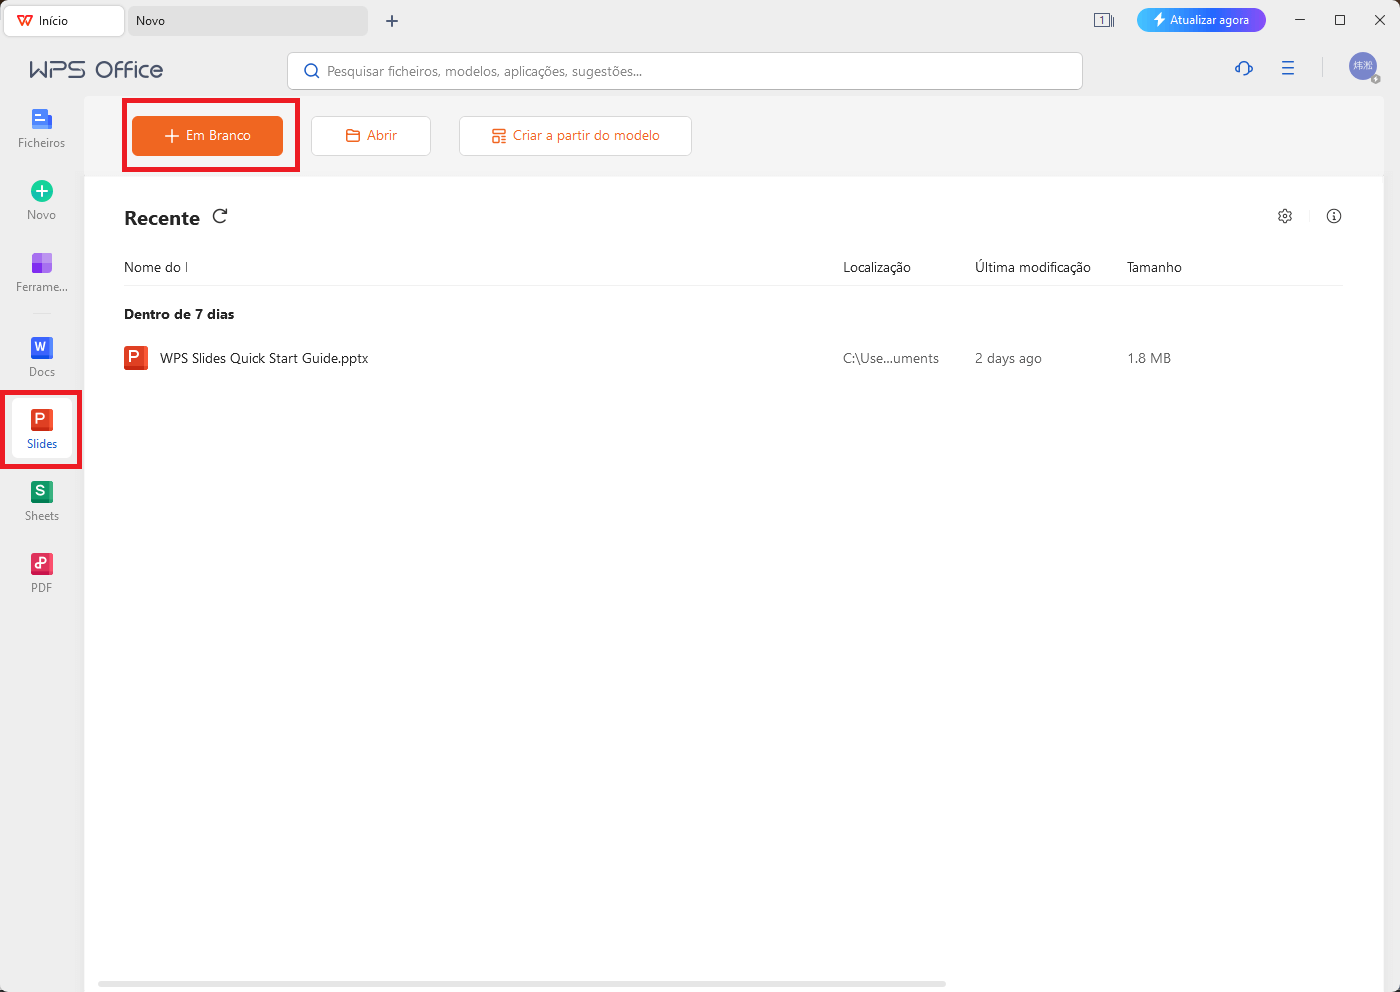1400x992 pixels.
Task: Click the info icon beside settings gear
Action: pyautogui.click(x=1334, y=216)
